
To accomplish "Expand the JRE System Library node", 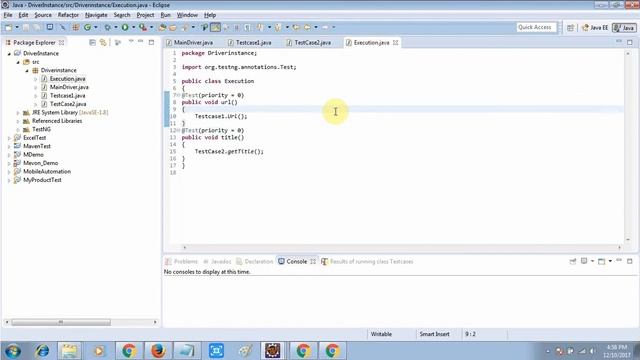I will click(x=18, y=113).
